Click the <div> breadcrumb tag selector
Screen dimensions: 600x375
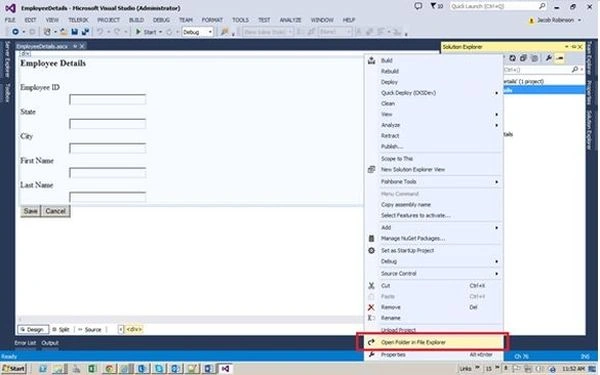pyautogui.click(x=134, y=329)
